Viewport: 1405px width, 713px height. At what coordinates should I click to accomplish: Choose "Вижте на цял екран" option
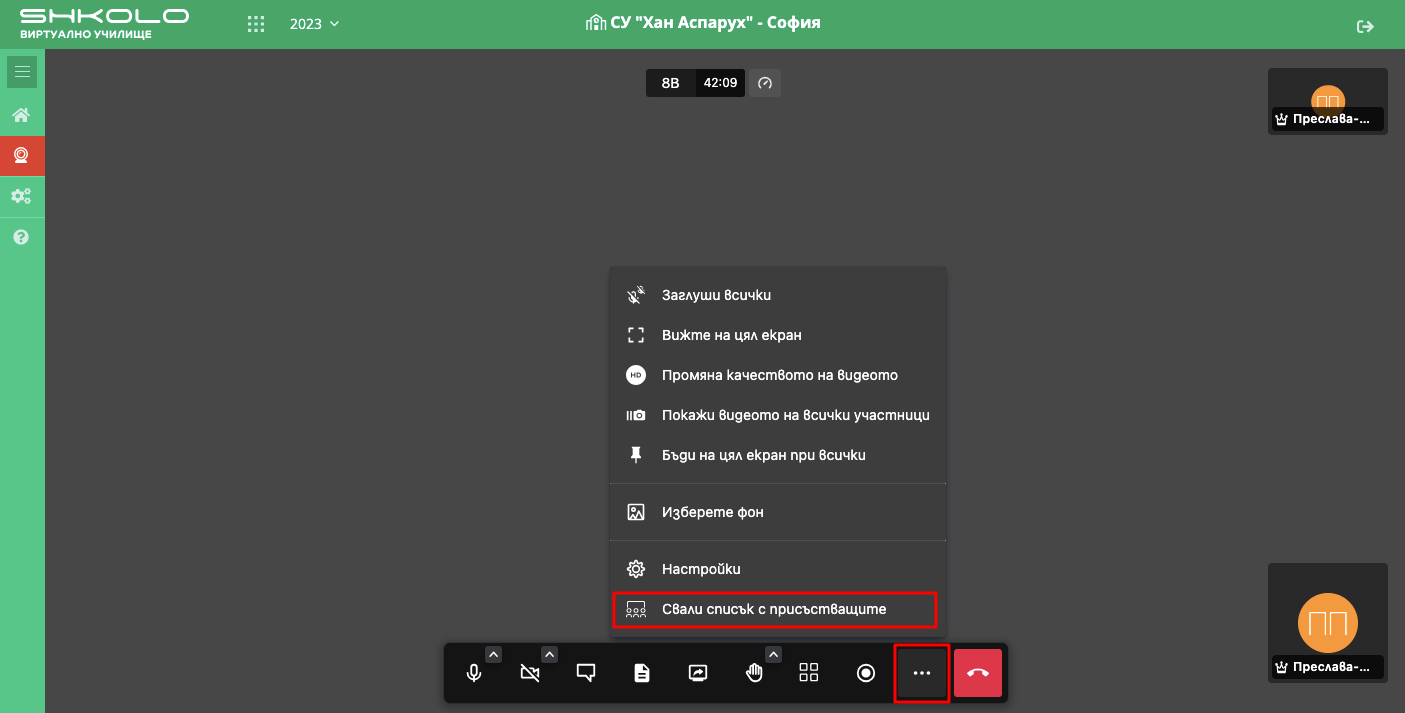tap(778, 335)
